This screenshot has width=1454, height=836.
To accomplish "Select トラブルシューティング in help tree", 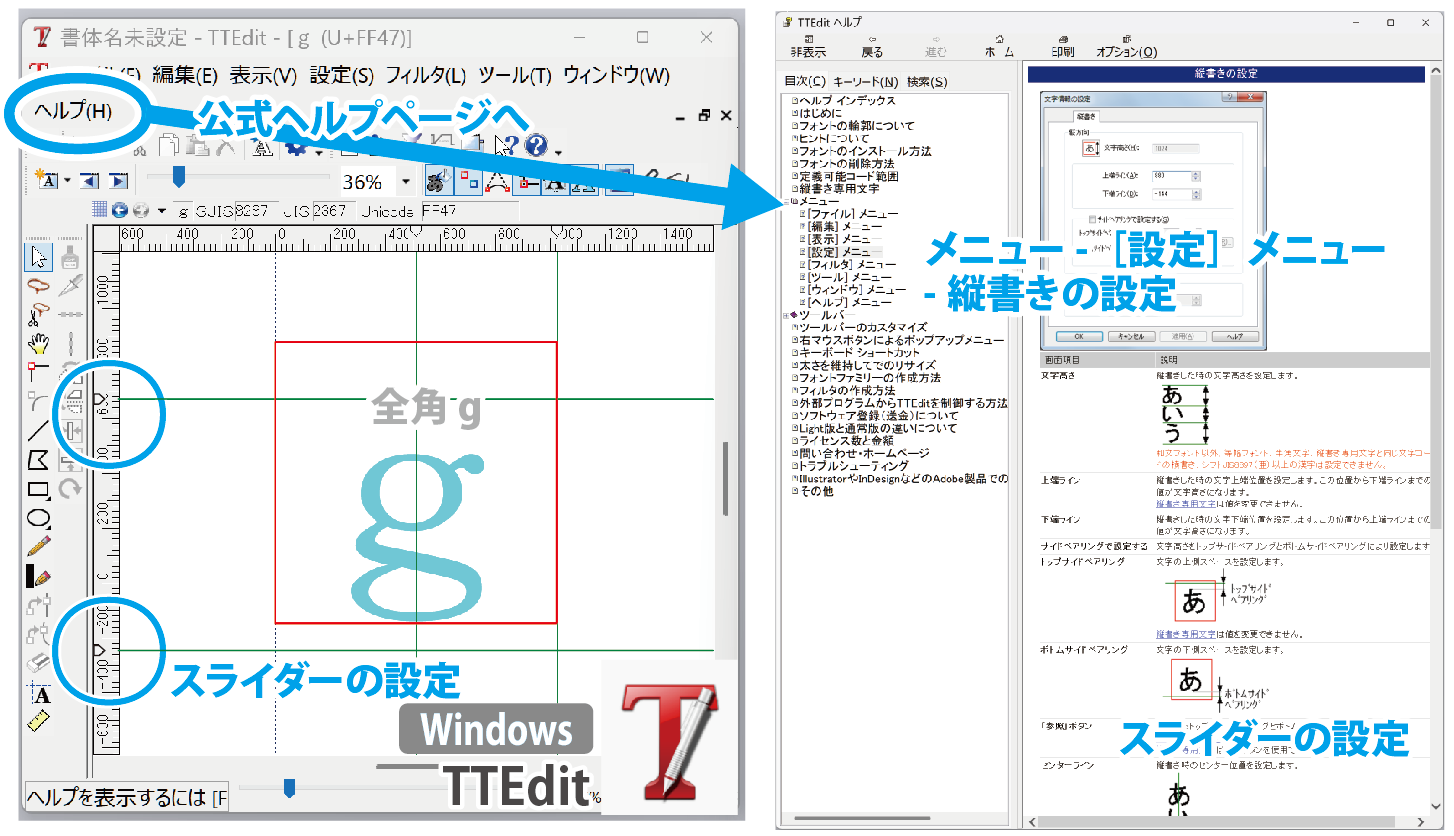I will [x=853, y=466].
